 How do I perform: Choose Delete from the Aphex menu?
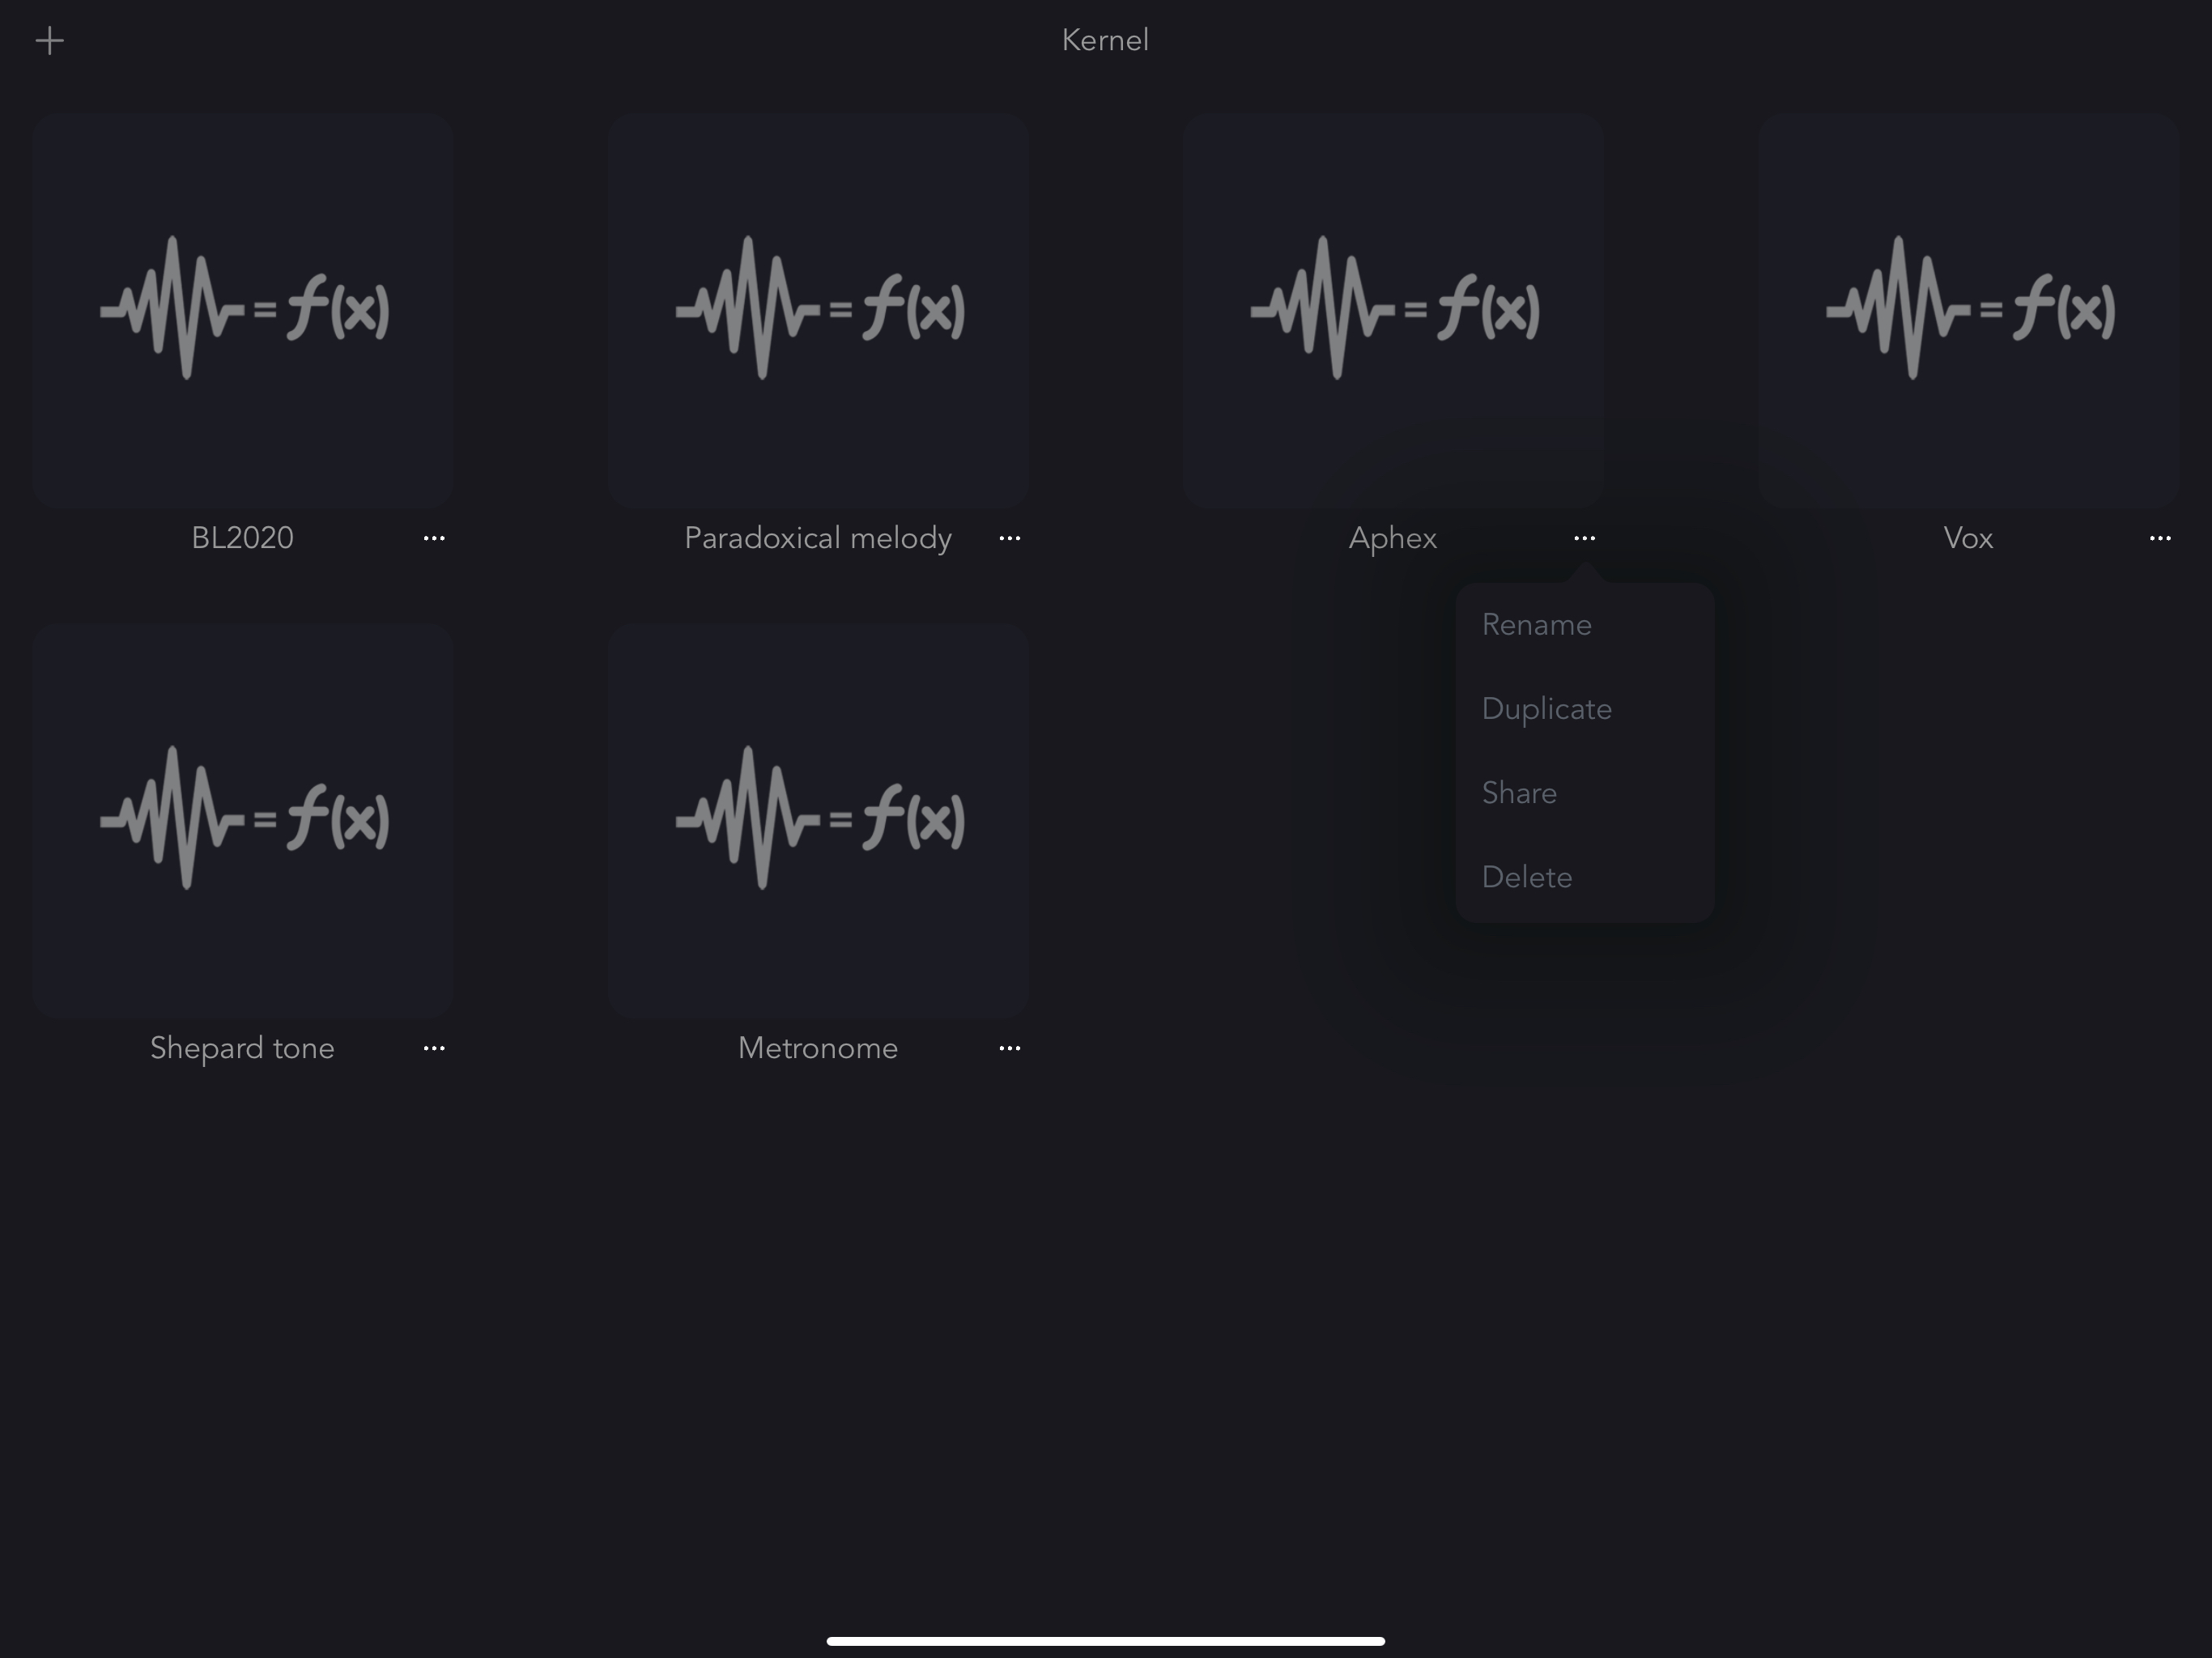[1584, 877]
